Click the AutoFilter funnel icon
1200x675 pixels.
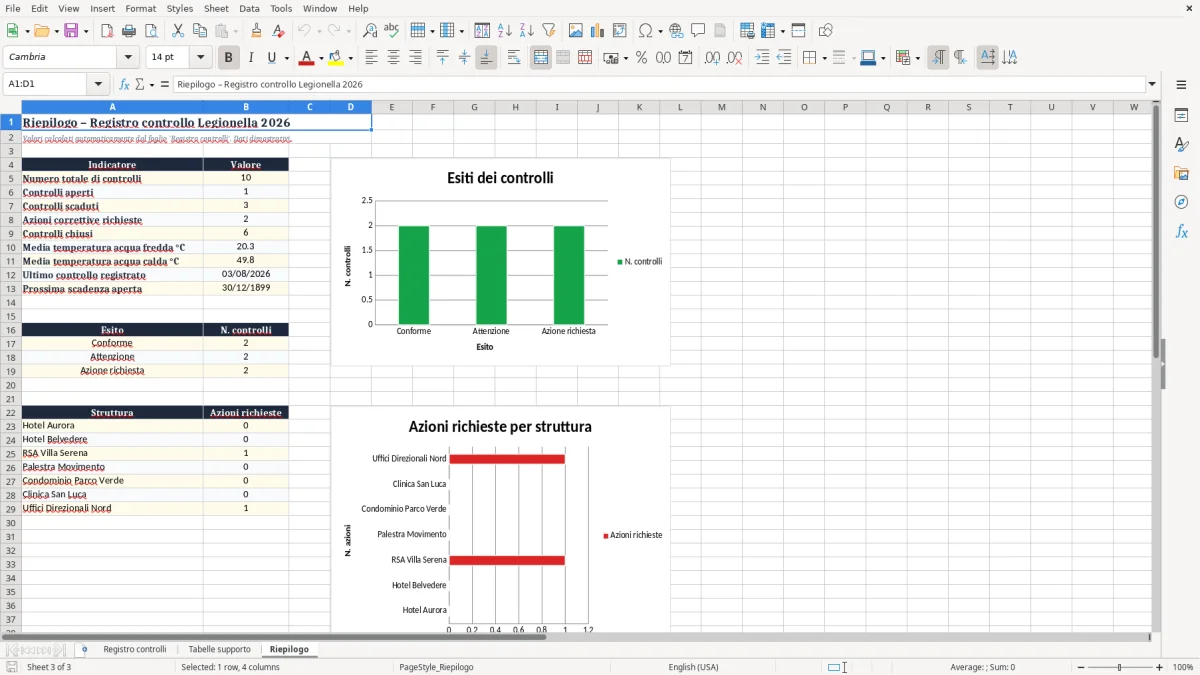[x=549, y=31]
